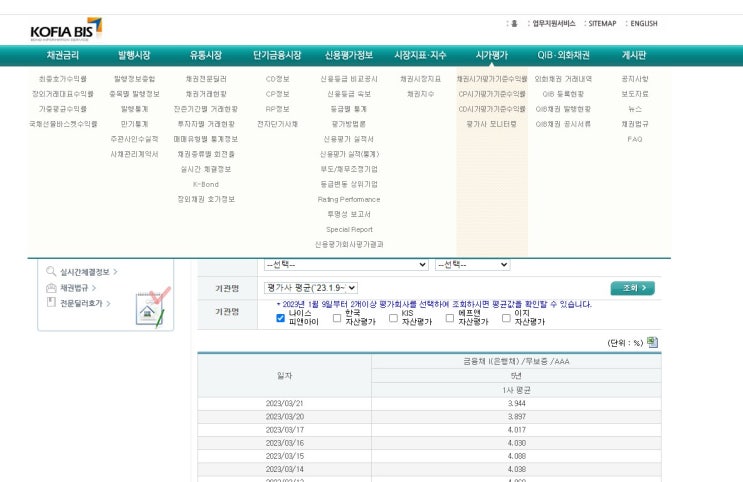Image resolution: width=743 pixels, height=482 pixels.
Task: Click the notepad house illustration in sidebar
Action: [153, 307]
